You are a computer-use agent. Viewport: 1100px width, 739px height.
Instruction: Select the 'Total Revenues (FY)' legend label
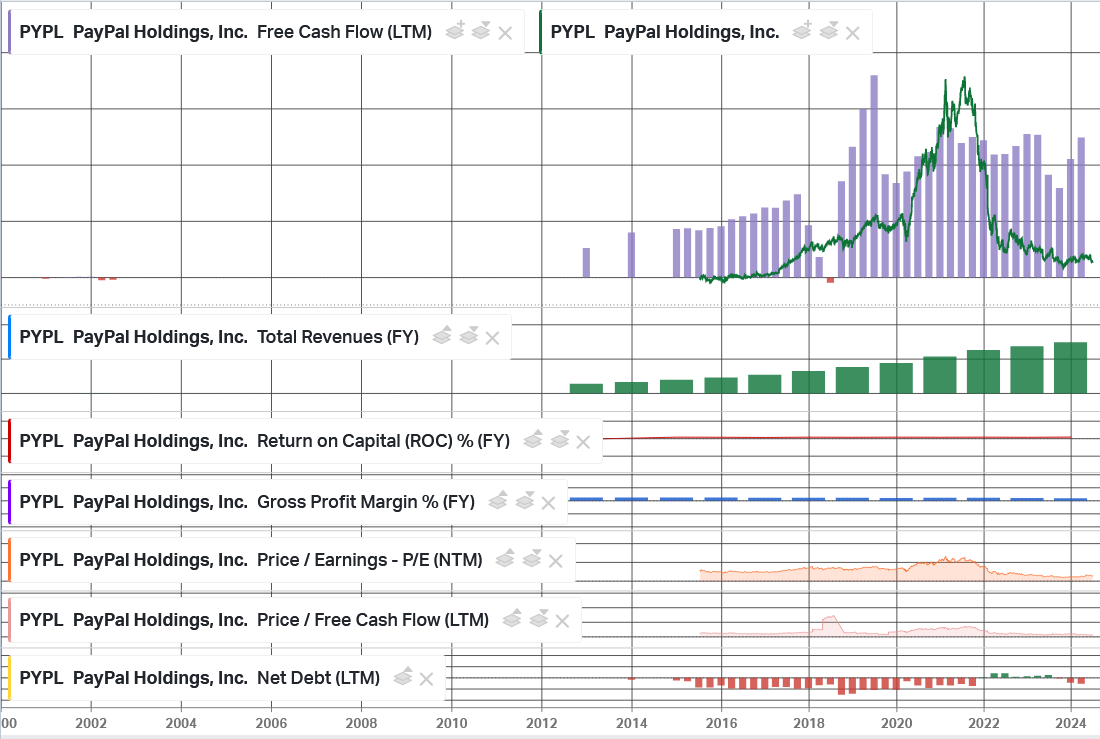click(338, 338)
